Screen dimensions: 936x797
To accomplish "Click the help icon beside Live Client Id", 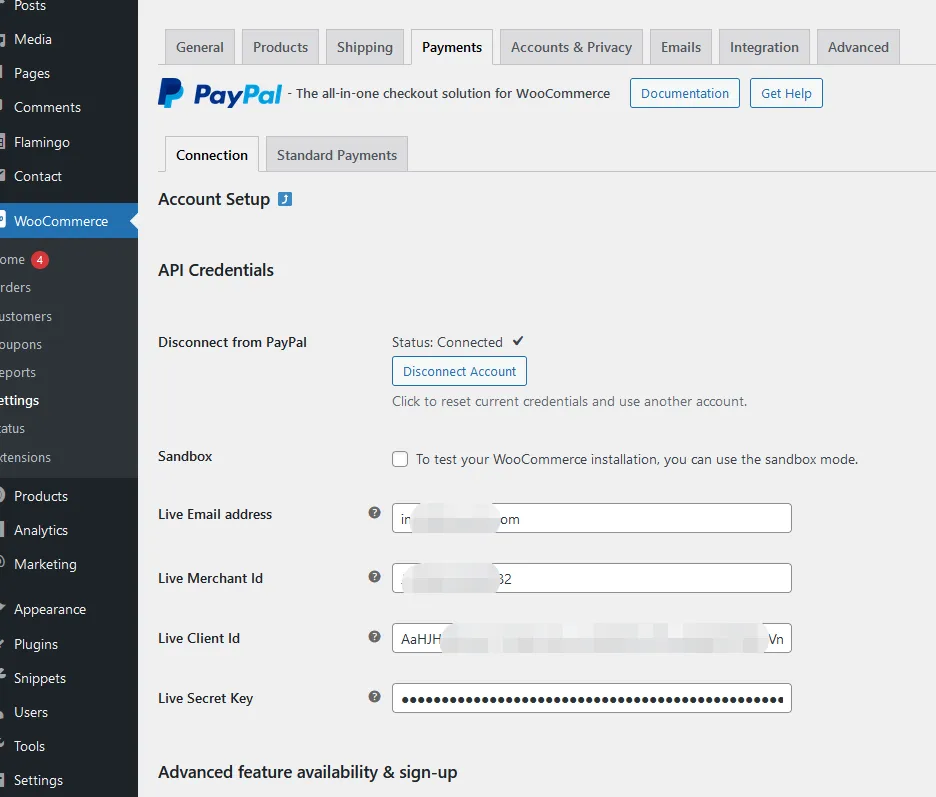I will coord(375,637).
